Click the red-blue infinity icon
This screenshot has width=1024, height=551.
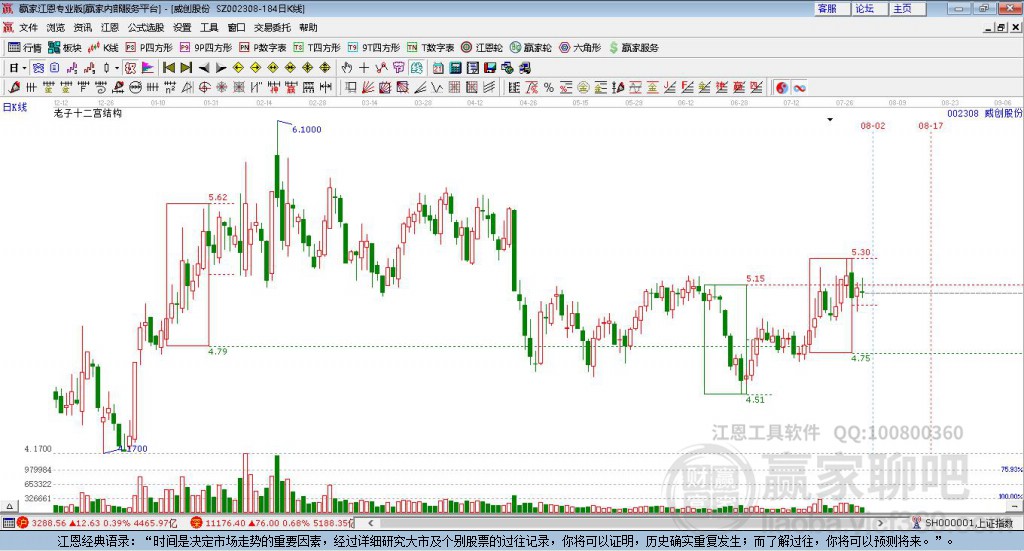799,87
